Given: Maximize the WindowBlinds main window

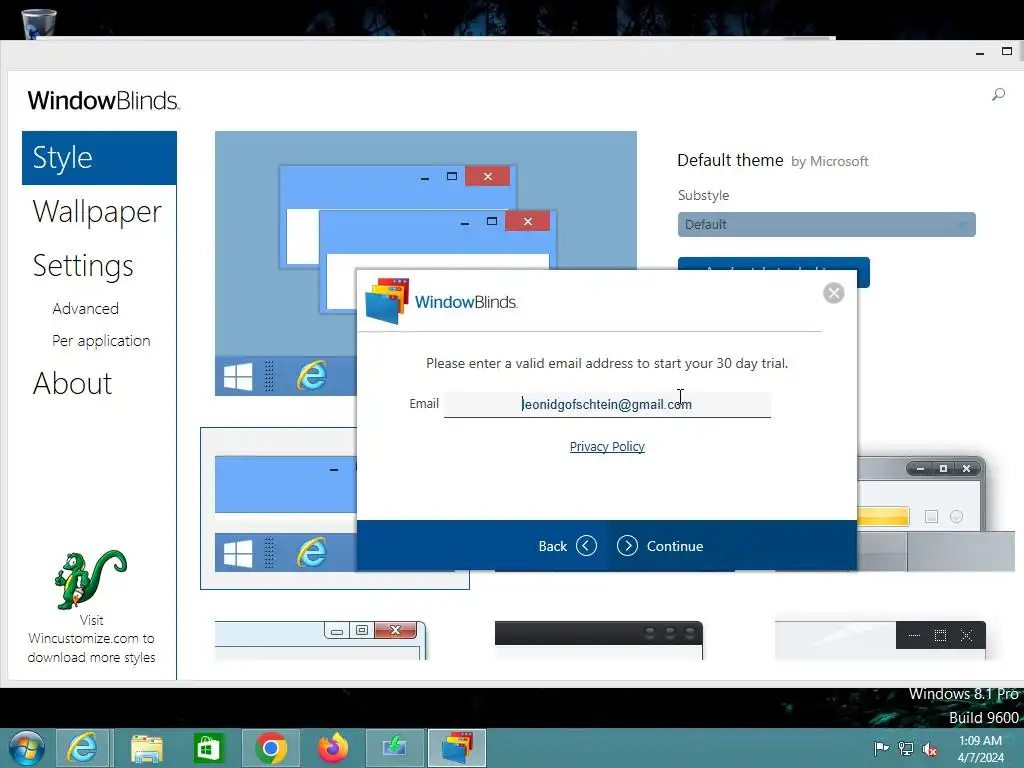Looking at the screenshot, I should [1007, 51].
